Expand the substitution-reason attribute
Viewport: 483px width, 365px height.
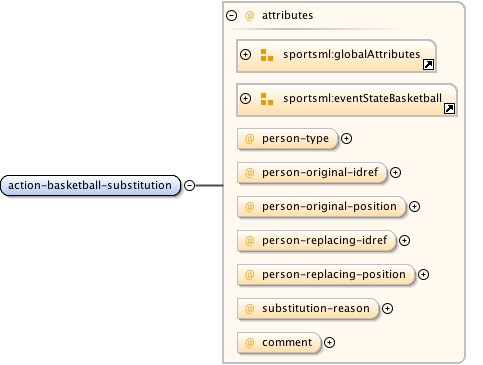(387, 309)
